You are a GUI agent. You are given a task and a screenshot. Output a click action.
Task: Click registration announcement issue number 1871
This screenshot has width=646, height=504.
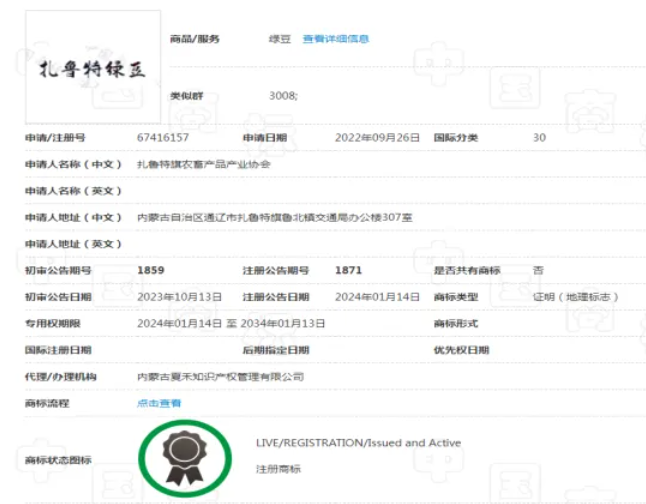348,270
